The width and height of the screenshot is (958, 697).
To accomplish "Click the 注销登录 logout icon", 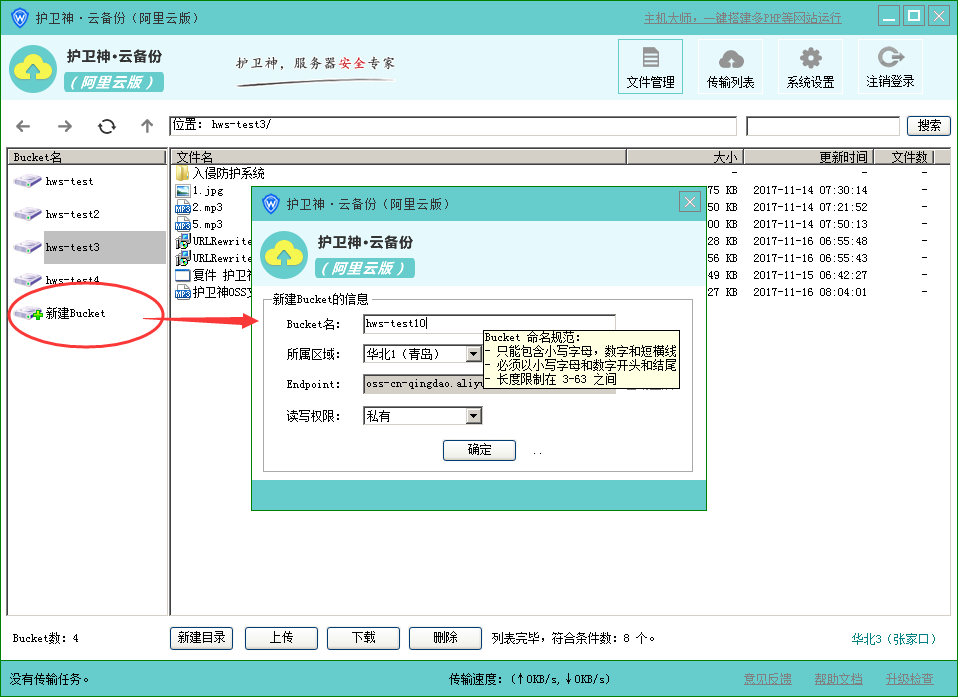I will point(889,67).
